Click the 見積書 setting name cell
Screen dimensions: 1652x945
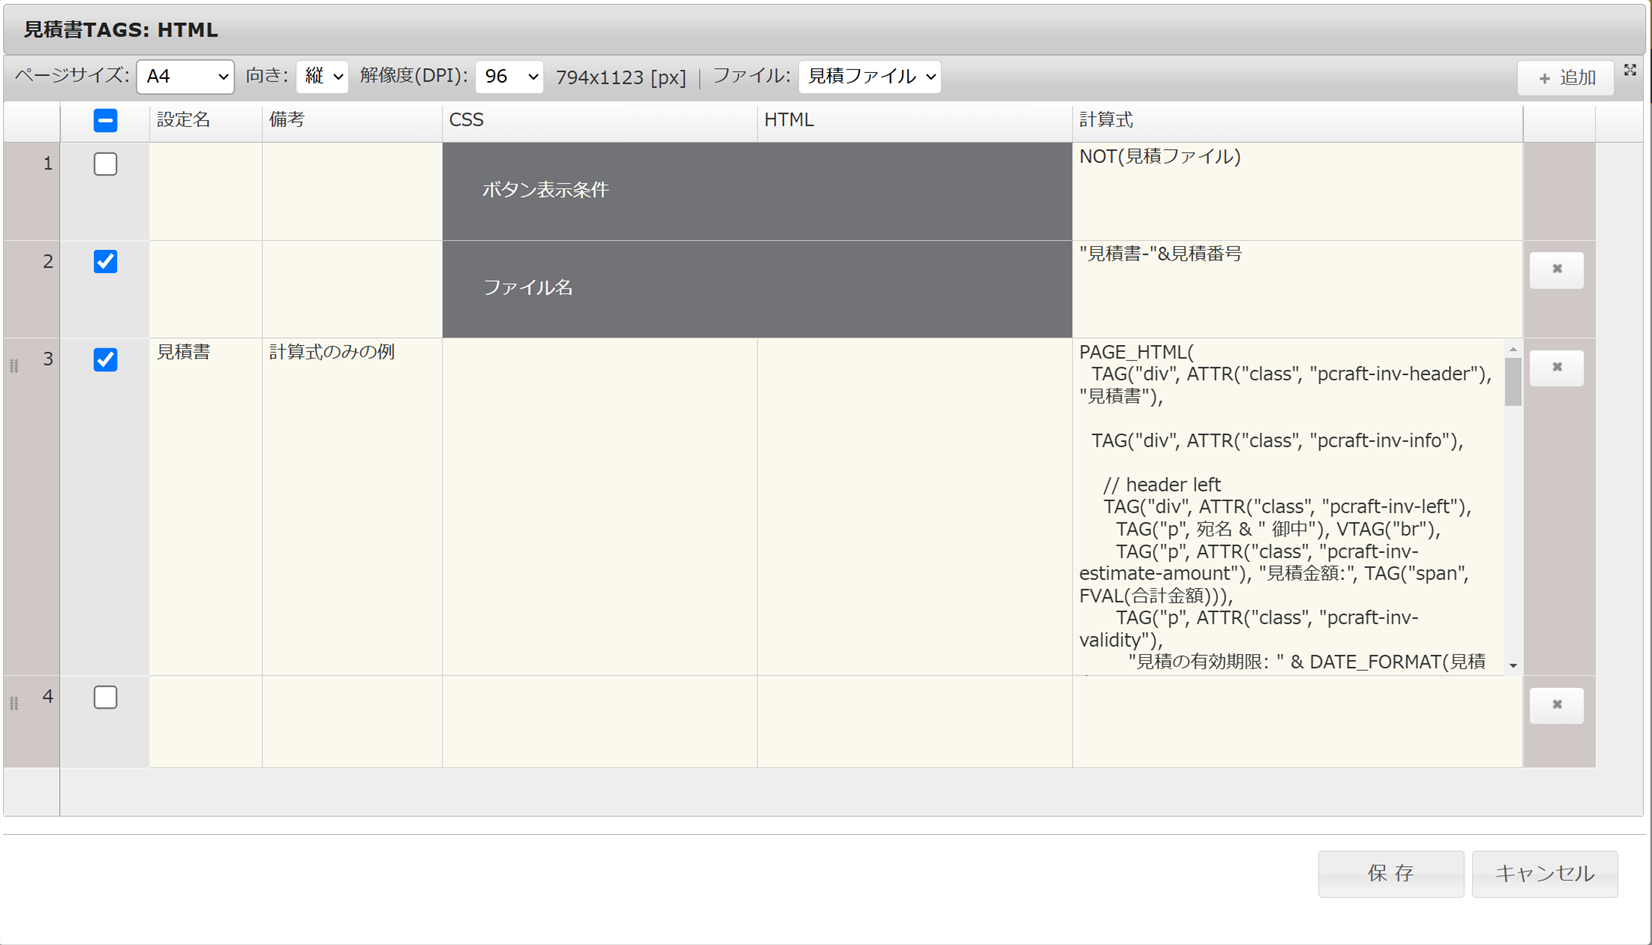(x=206, y=507)
